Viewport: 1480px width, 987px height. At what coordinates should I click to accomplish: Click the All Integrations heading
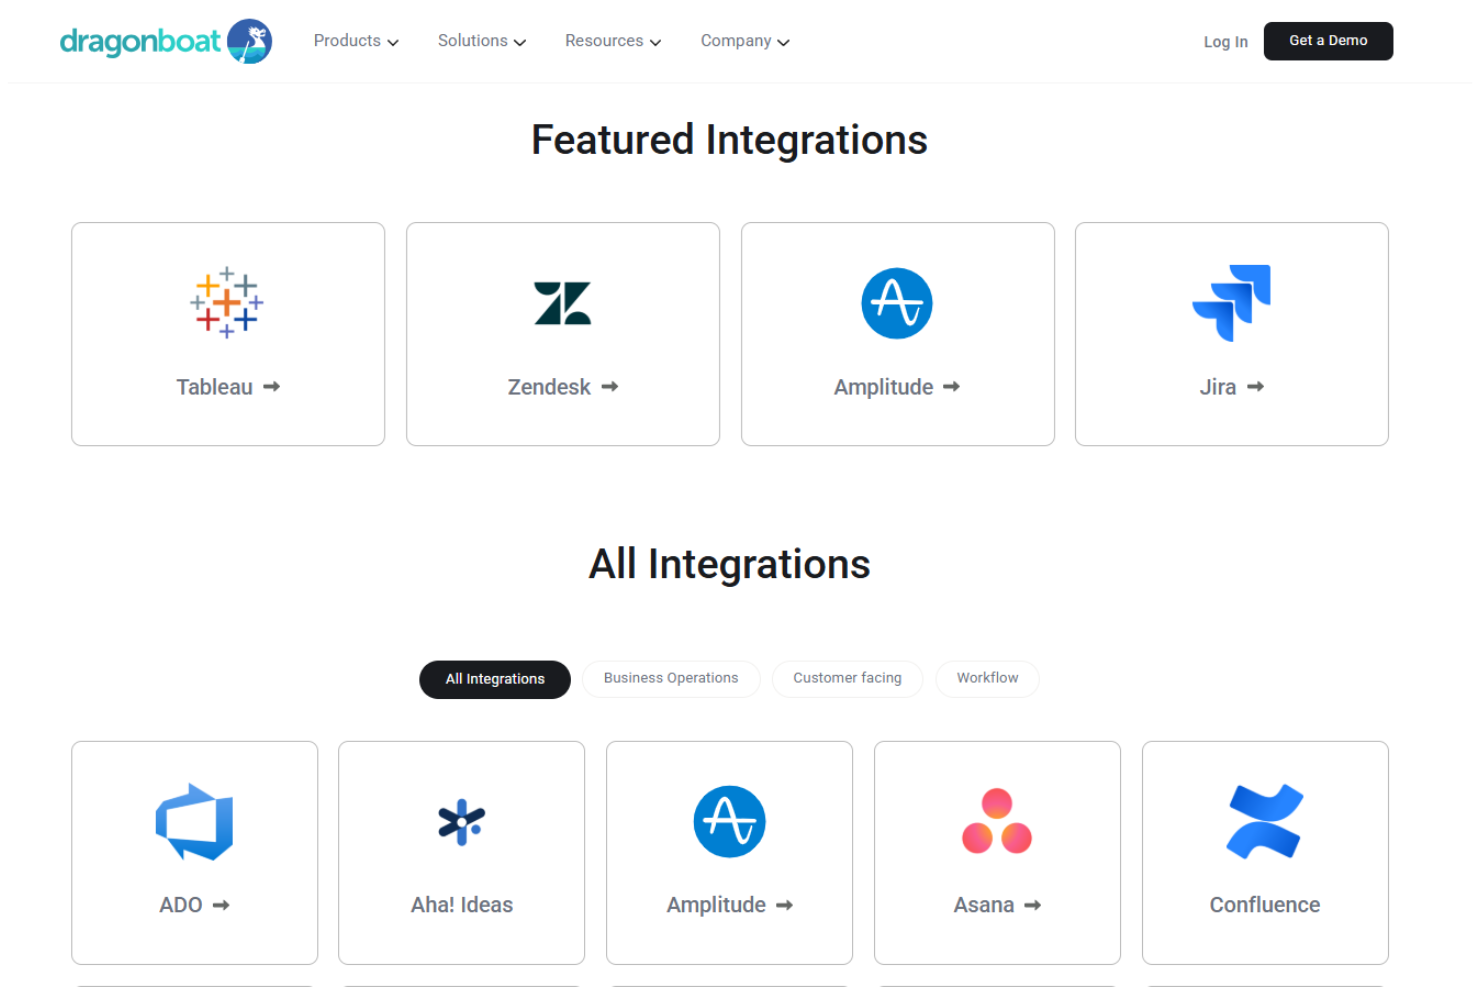pos(730,565)
